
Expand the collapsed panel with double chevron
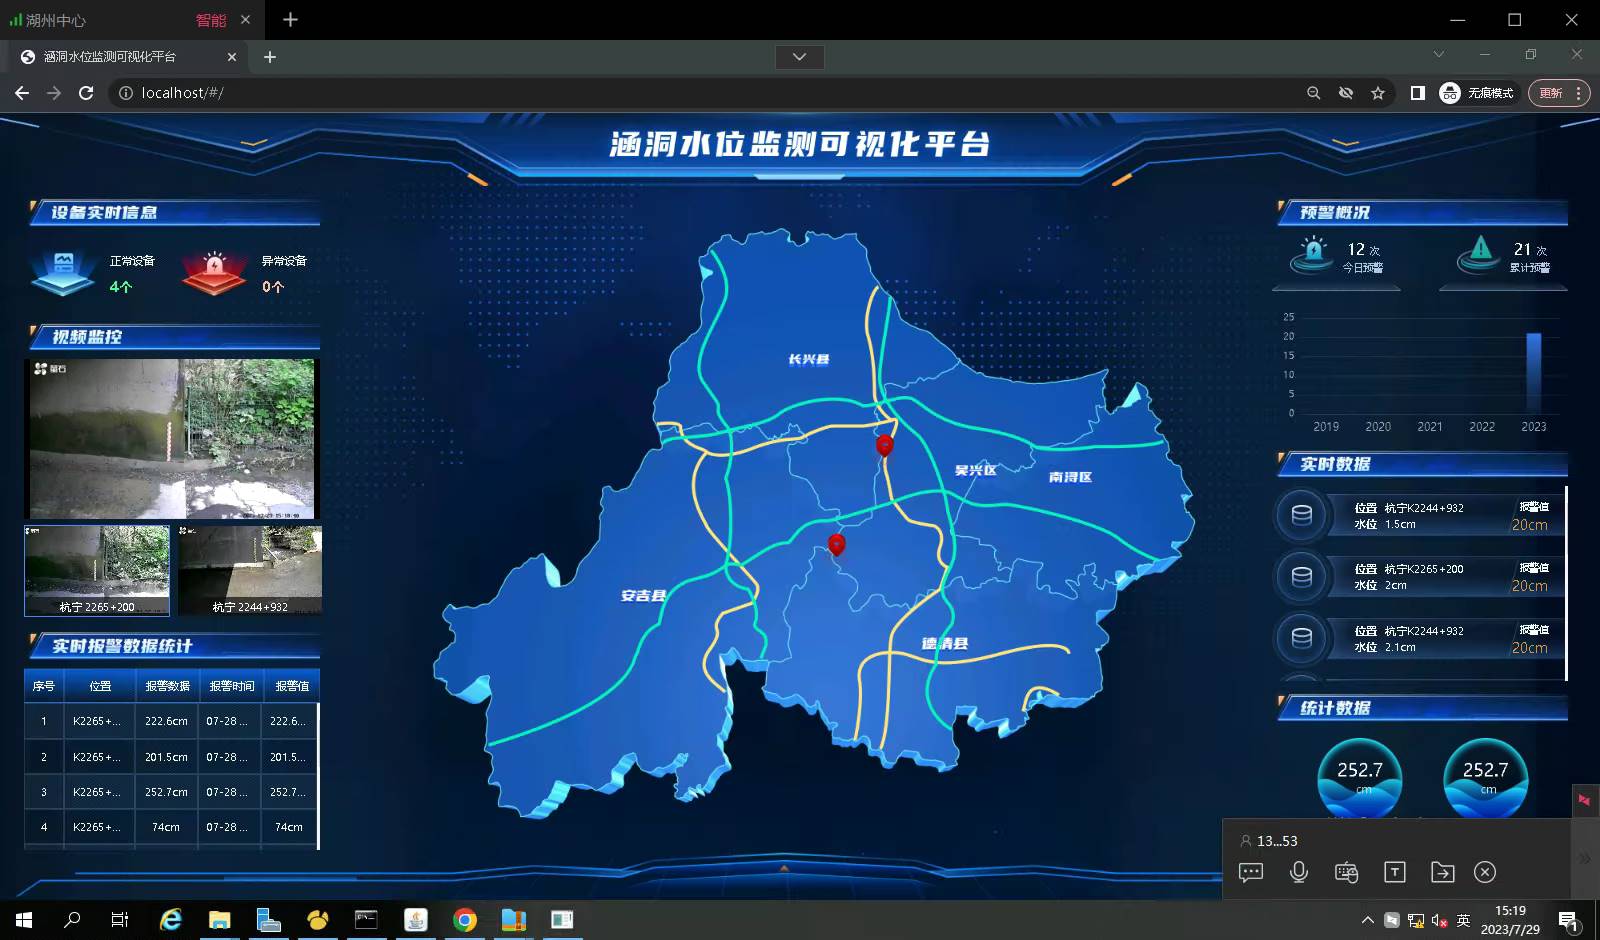(1584, 858)
